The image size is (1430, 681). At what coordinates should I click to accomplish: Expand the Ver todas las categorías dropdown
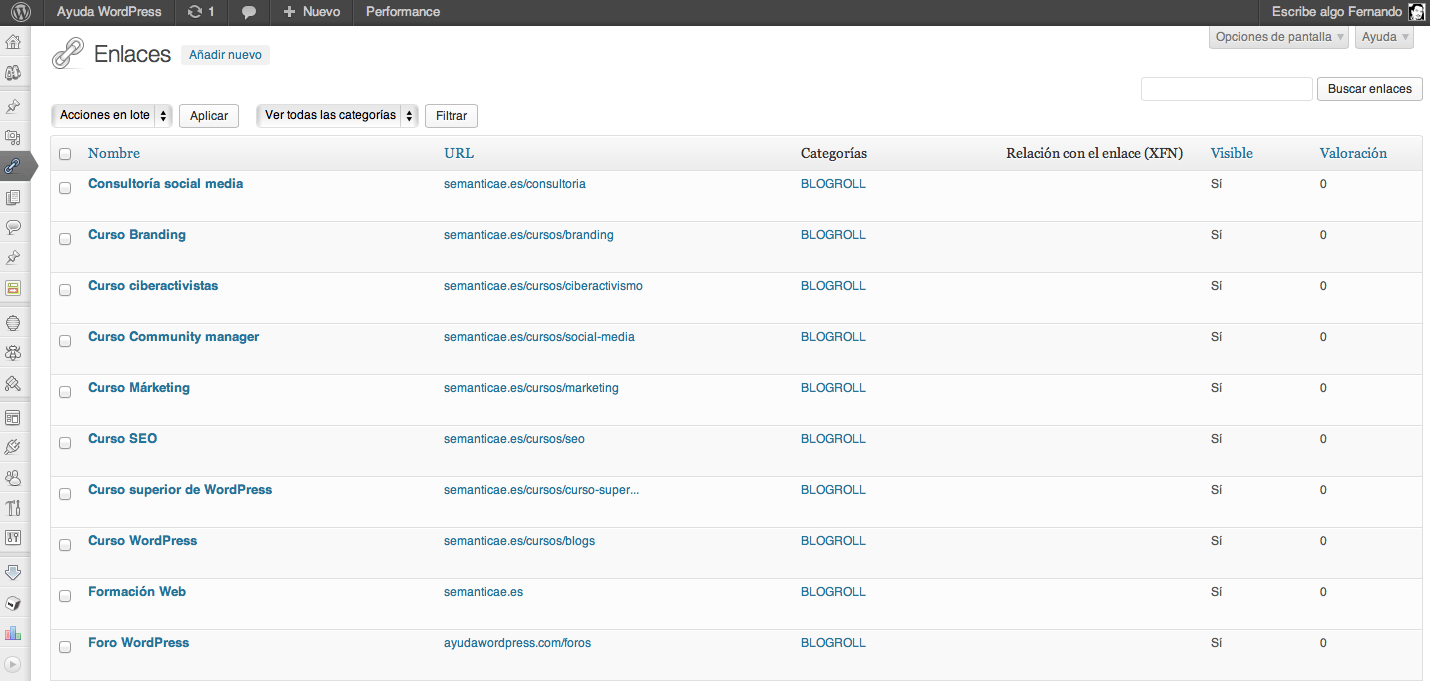[x=337, y=116]
